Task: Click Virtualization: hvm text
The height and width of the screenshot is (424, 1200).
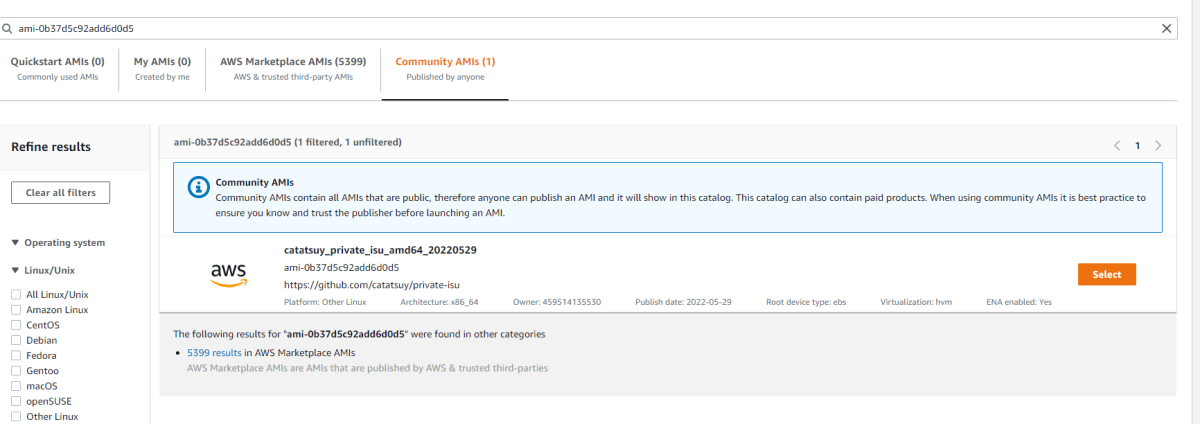Action: pos(917,301)
